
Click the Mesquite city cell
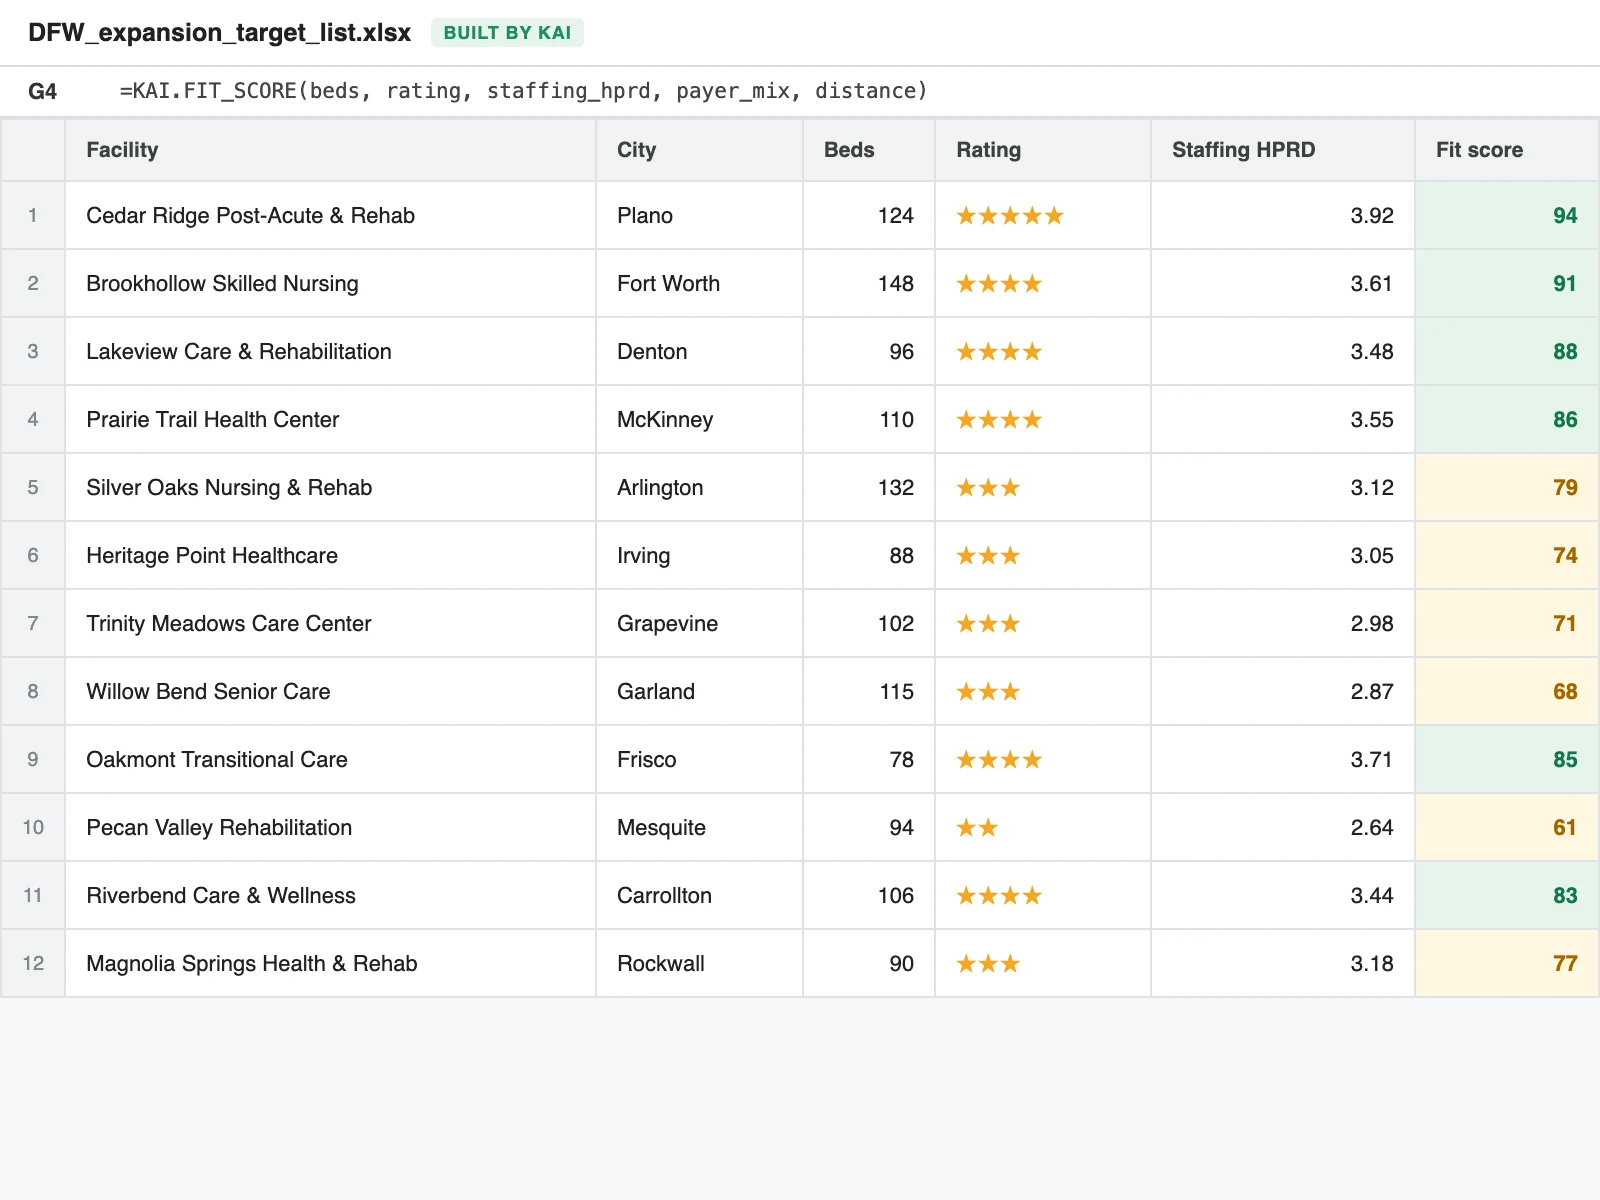pos(699,827)
